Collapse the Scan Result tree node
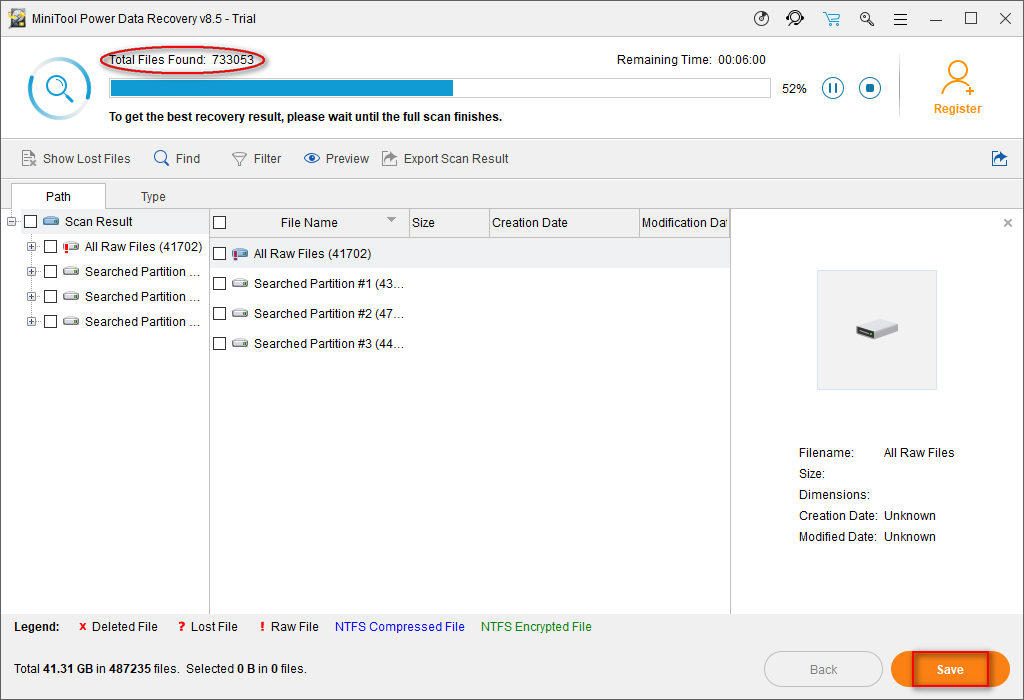 point(11,222)
